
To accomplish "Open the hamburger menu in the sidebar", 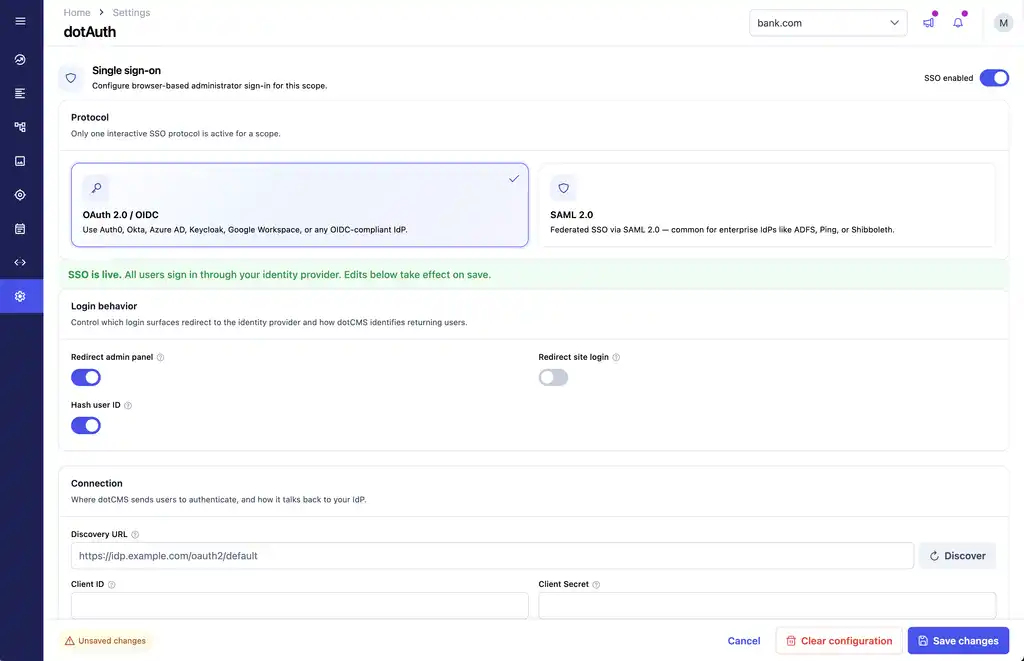I will tap(20, 21).
